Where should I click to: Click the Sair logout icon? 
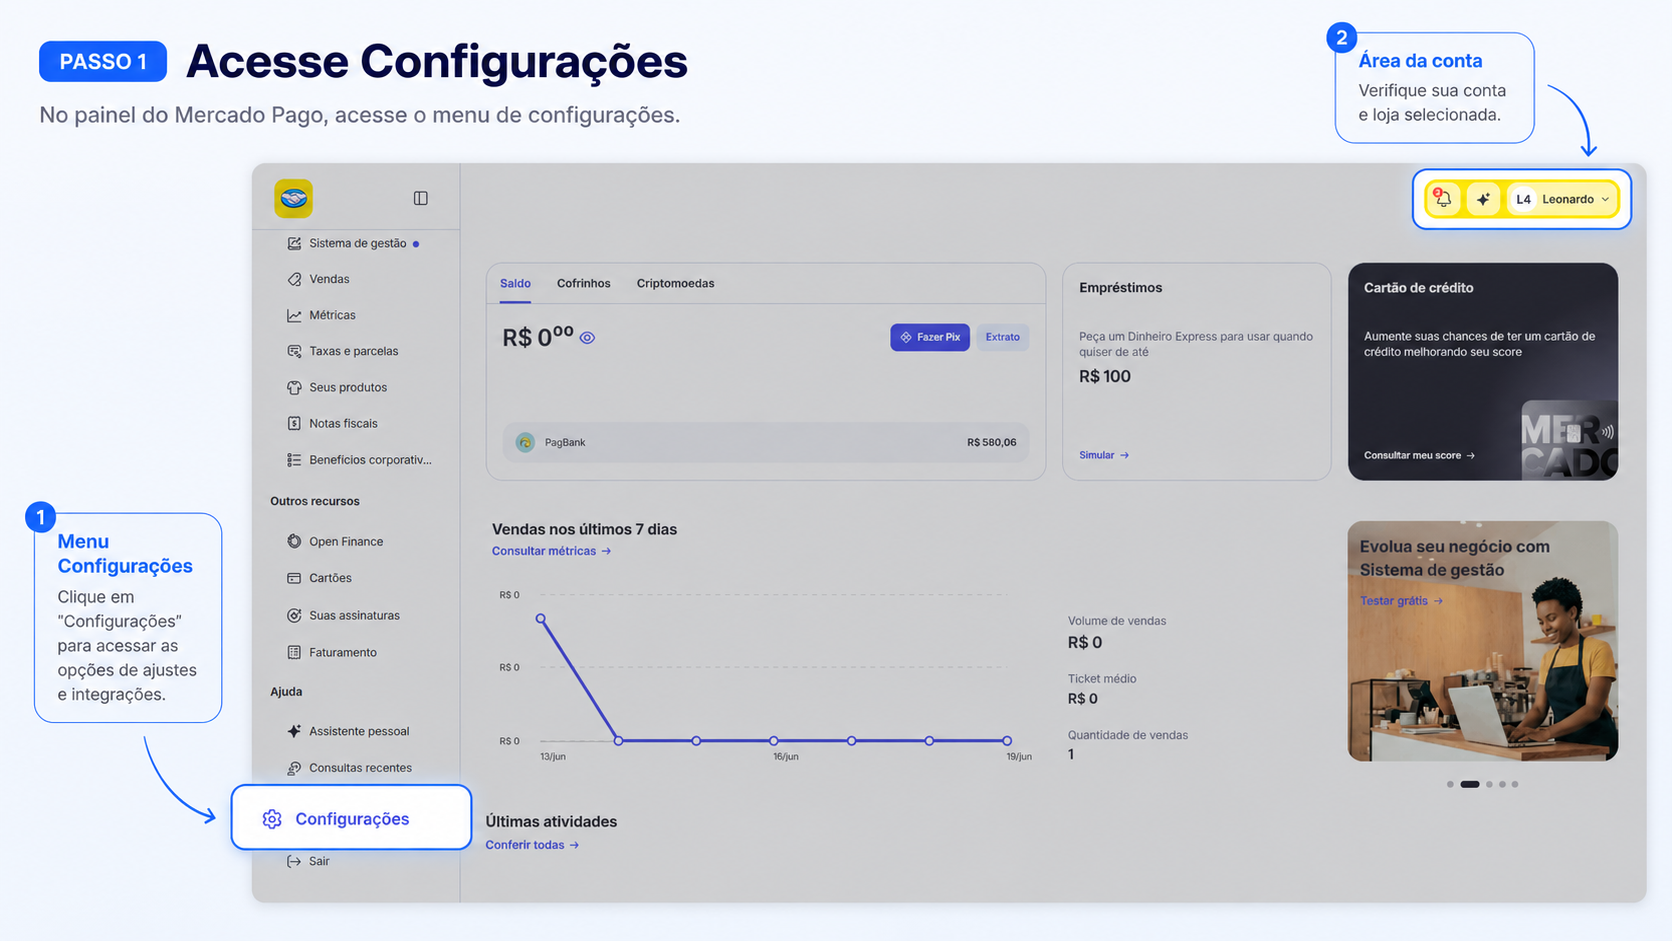point(294,861)
